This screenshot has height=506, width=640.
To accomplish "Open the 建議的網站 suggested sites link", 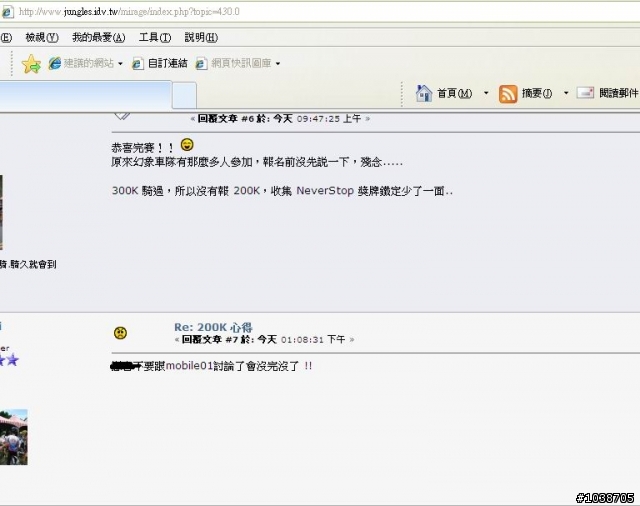I will 81,63.
